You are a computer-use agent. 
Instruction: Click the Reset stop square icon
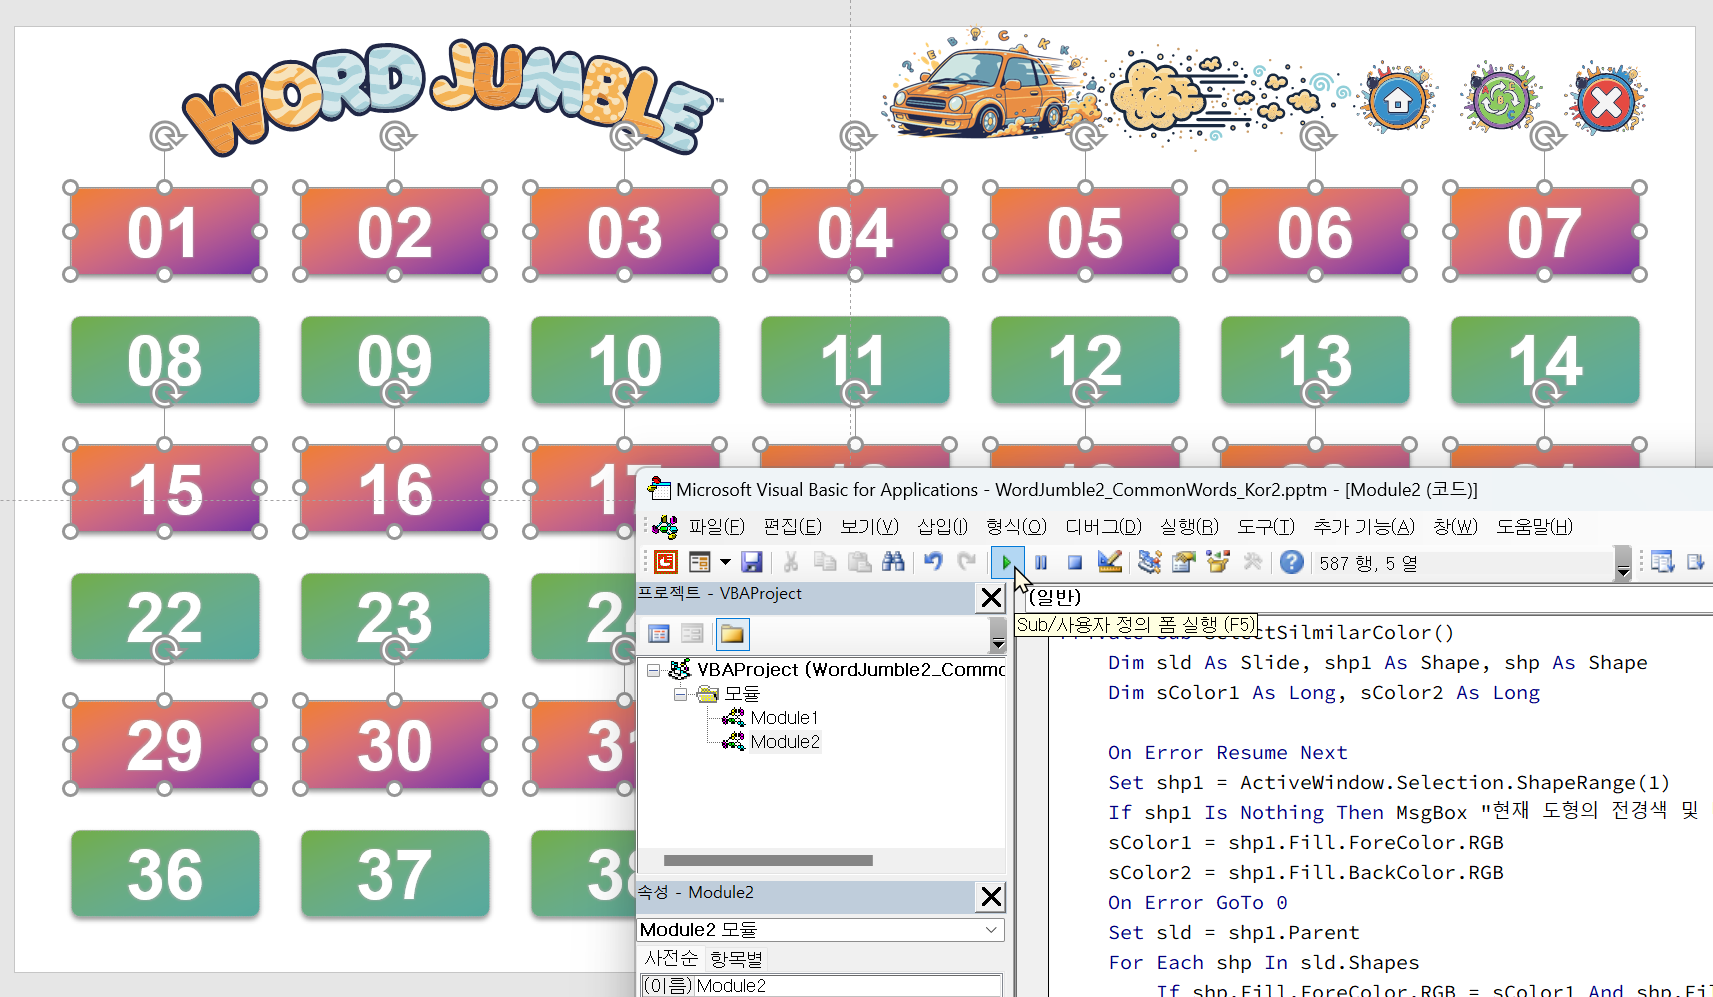pyautogui.click(x=1075, y=562)
